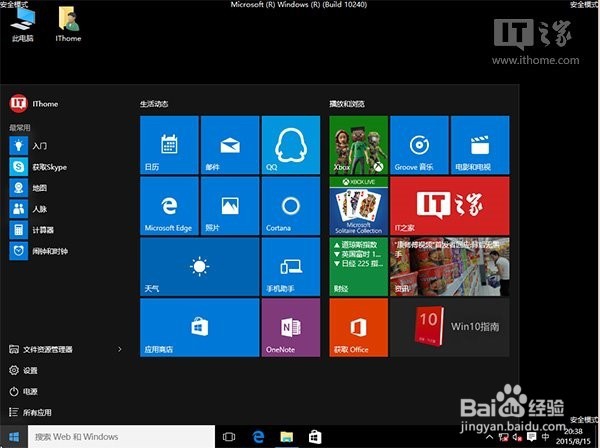Open the Store (应用商店) tile
Viewport: 600px width, 448px height.
click(x=199, y=327)
